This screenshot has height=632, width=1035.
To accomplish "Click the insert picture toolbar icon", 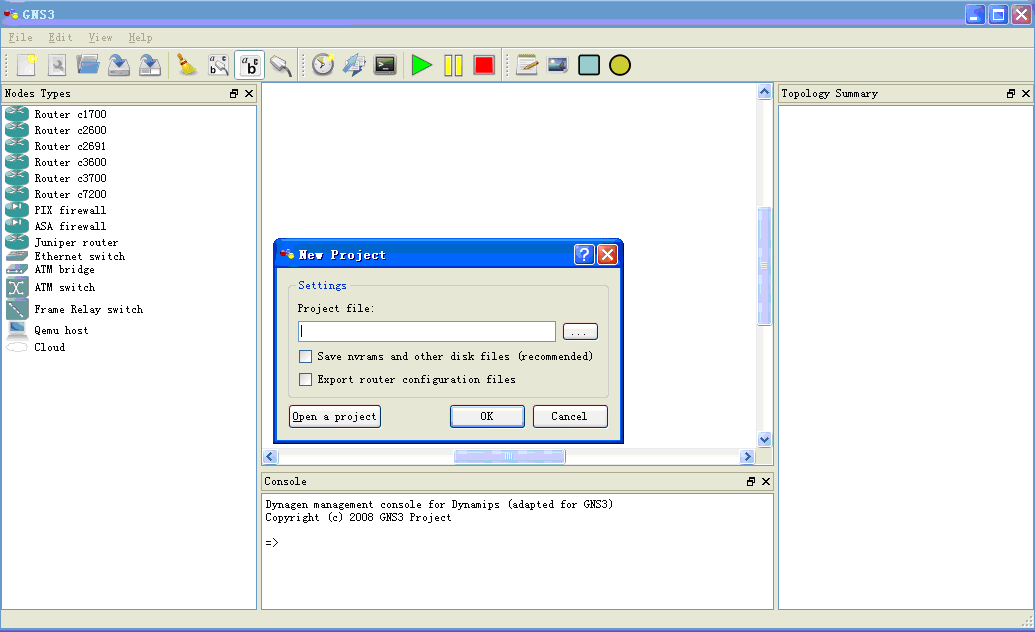I will (558, 65).
